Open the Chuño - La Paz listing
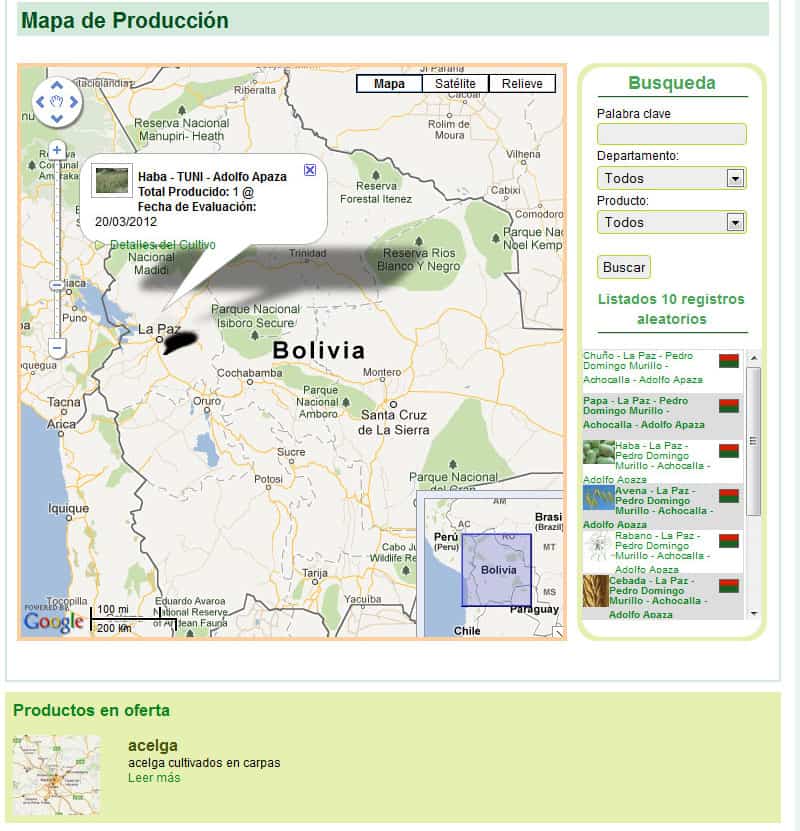 (x=643, y=367)
